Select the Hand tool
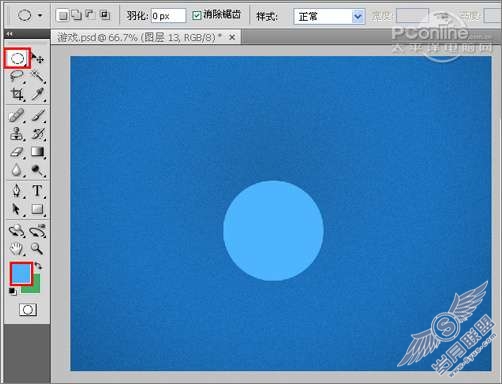This screenshot has height=384, width=502. pos(17,249)
